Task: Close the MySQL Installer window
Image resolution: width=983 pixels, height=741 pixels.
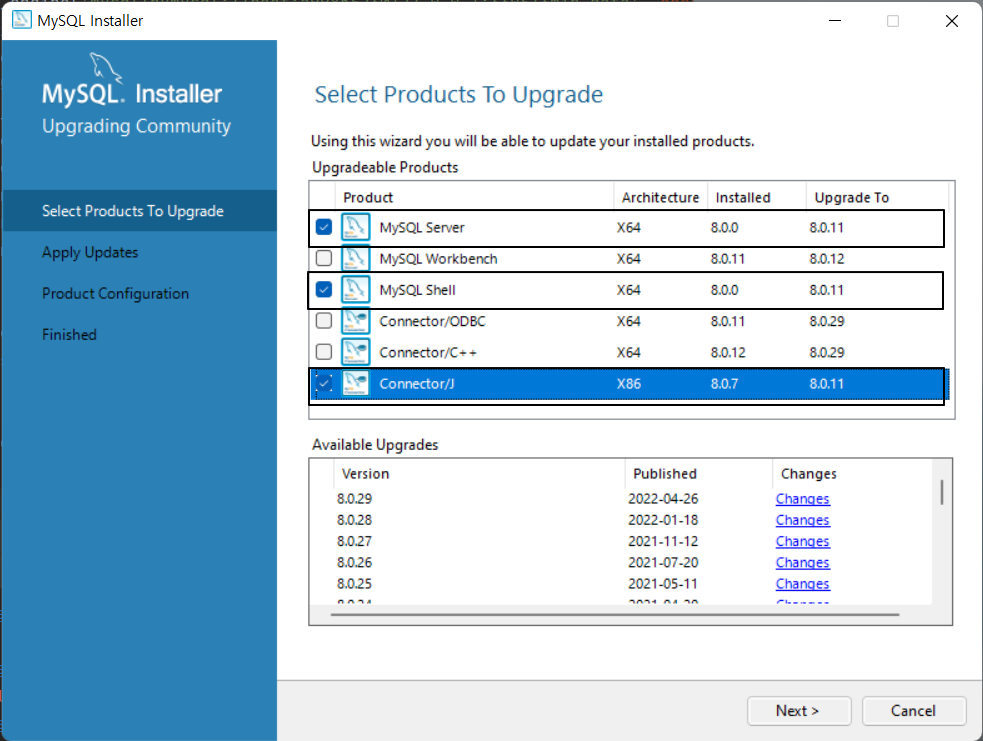Action: click(952, 21)
